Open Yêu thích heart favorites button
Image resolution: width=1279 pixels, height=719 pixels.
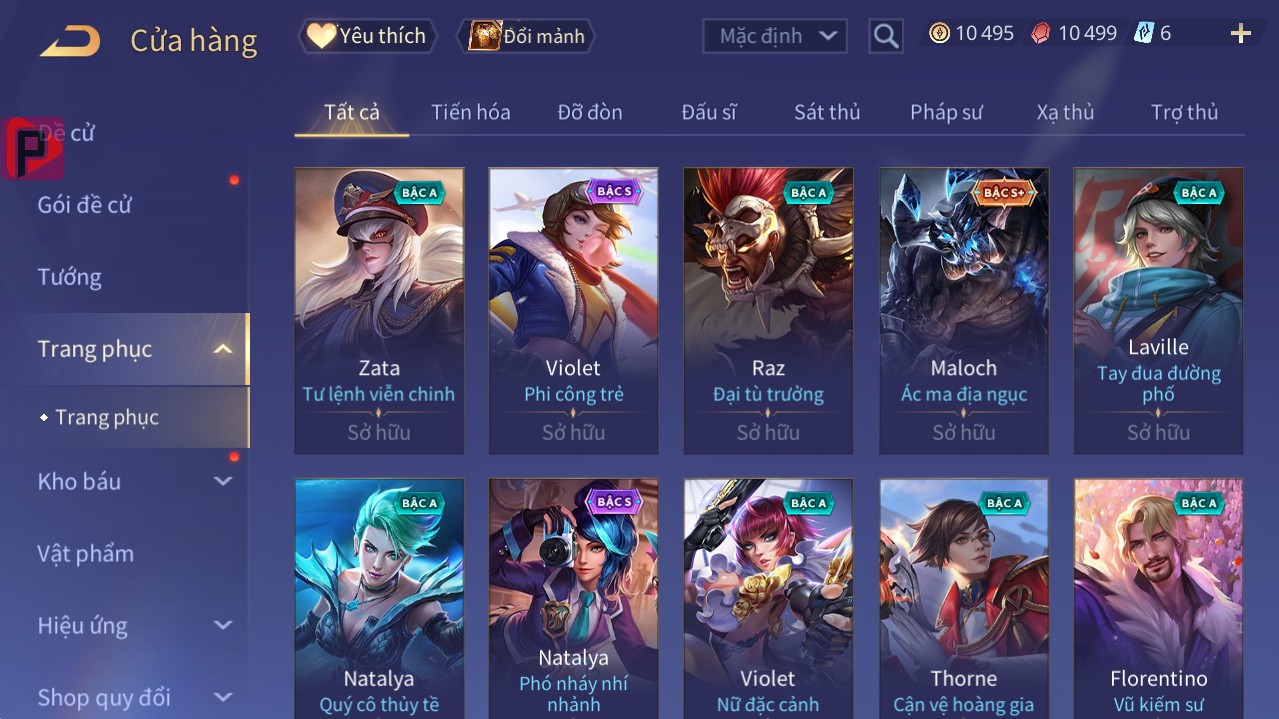pos(367,36)
